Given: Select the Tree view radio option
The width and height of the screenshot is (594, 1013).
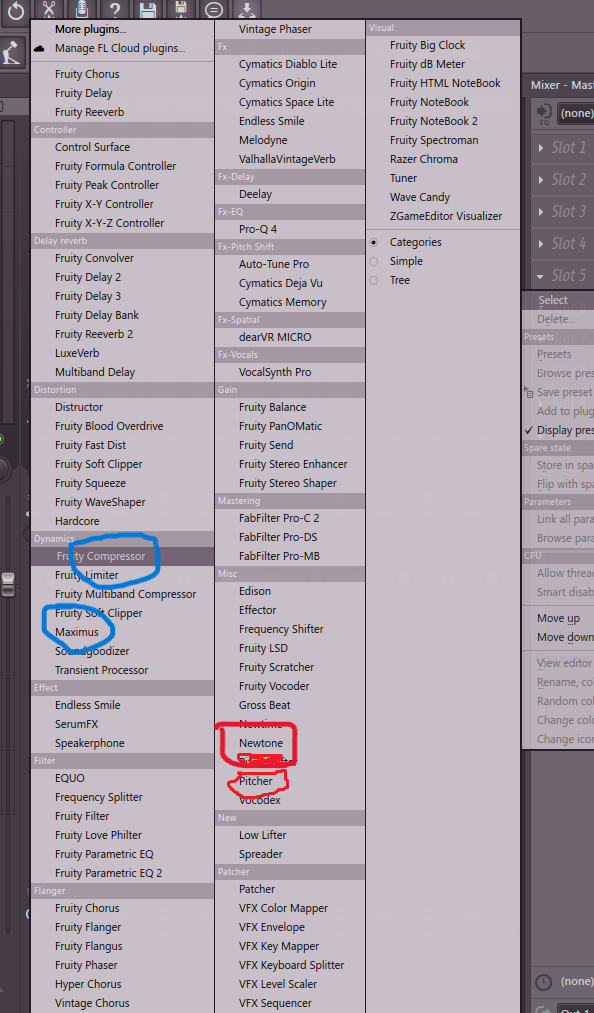Looking at the screenshot, I should point(374,280).
